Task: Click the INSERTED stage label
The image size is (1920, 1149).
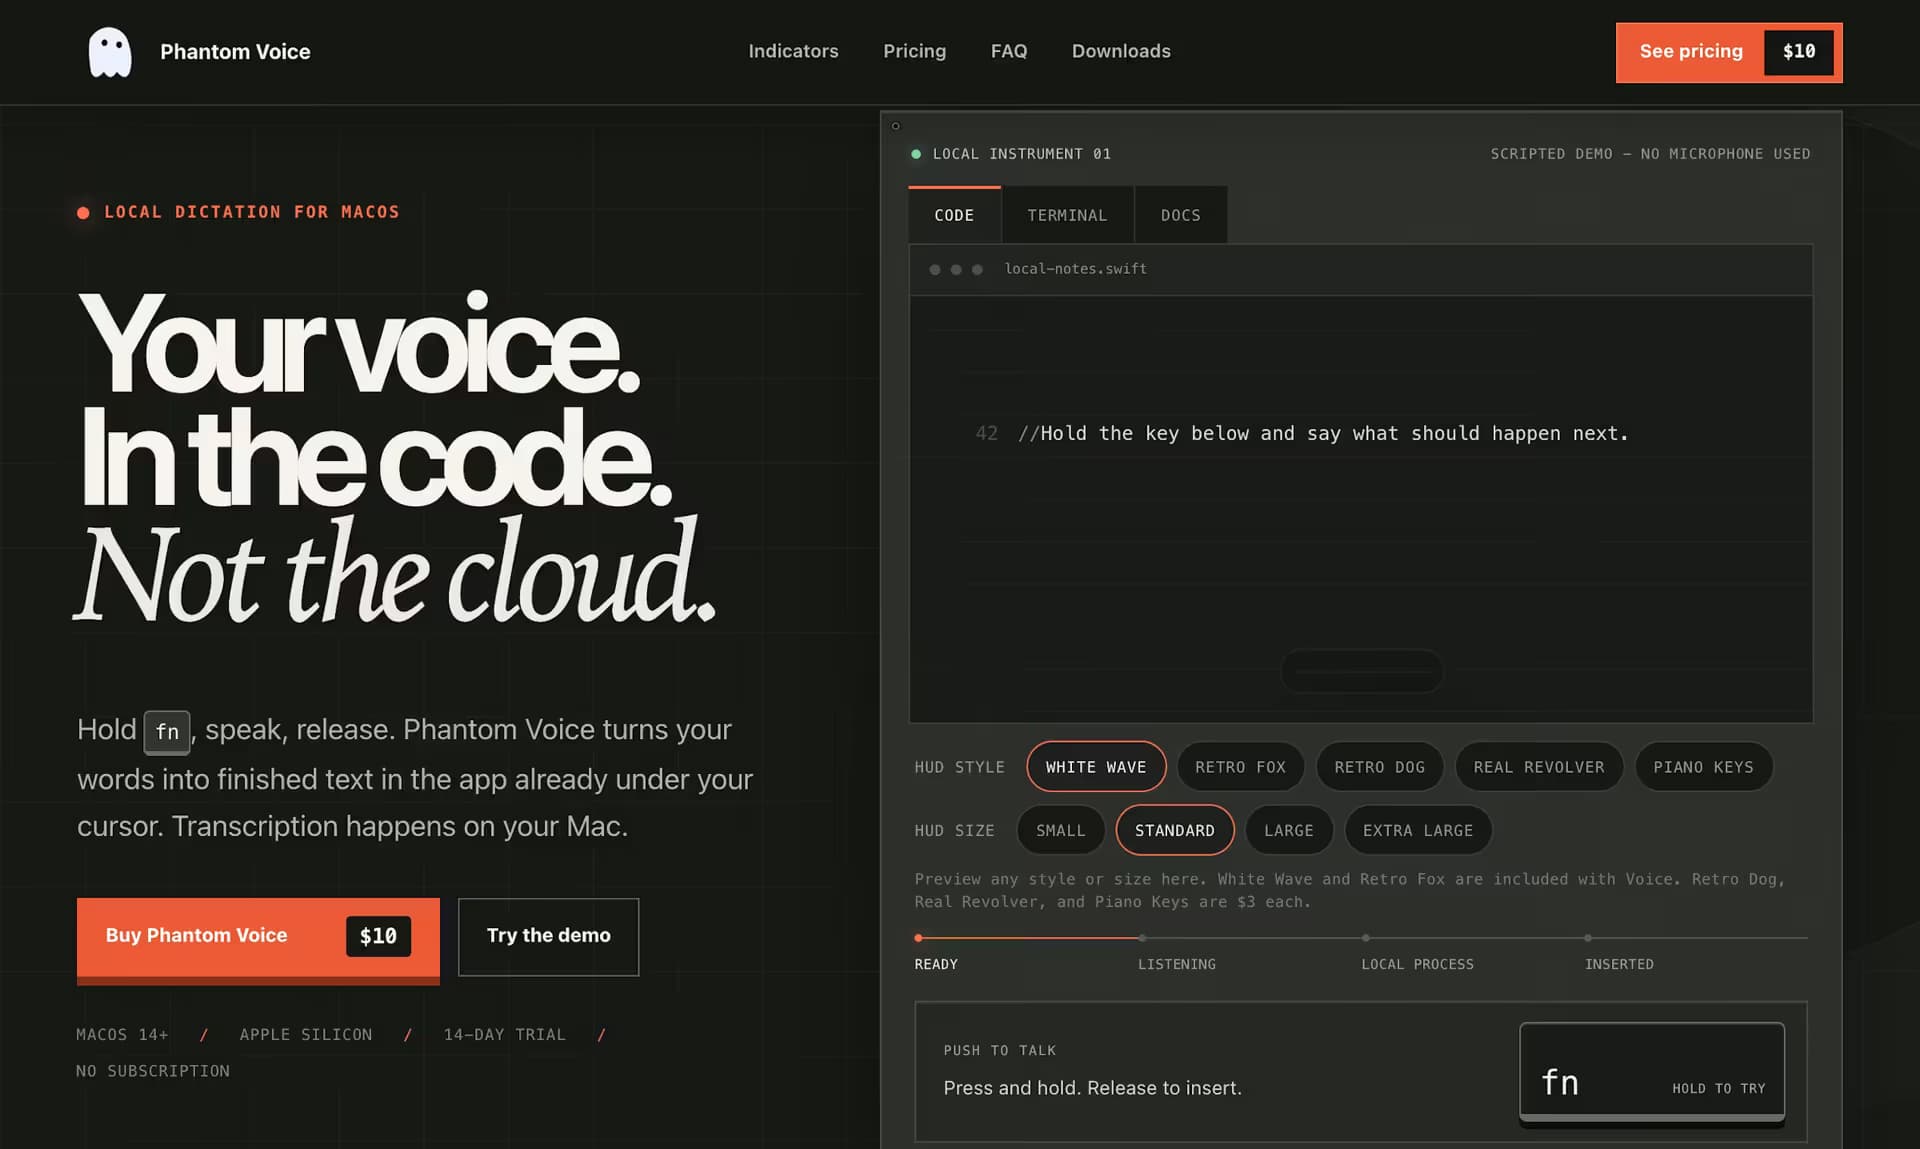Action: pyautogui.click(x=1619, y=964)
